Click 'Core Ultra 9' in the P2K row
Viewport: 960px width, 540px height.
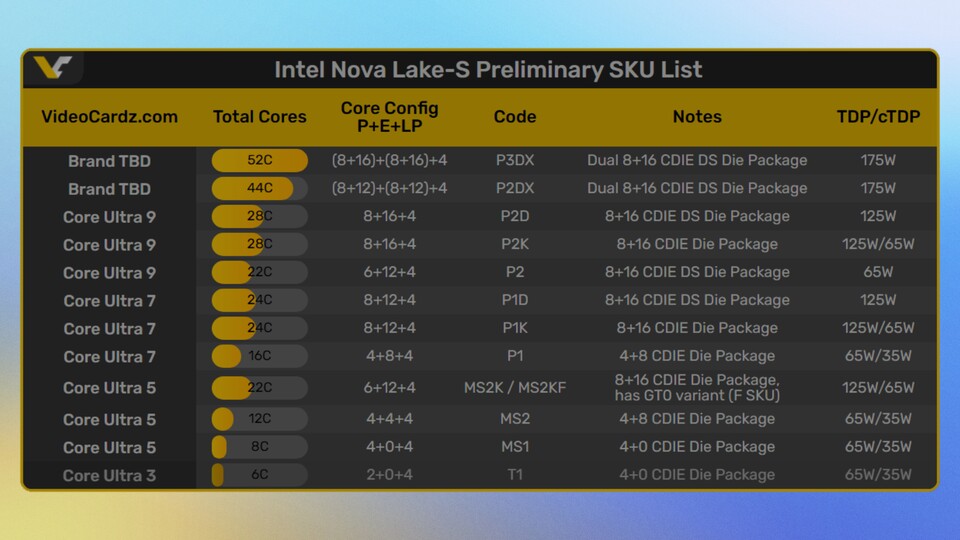pos(110,245)
